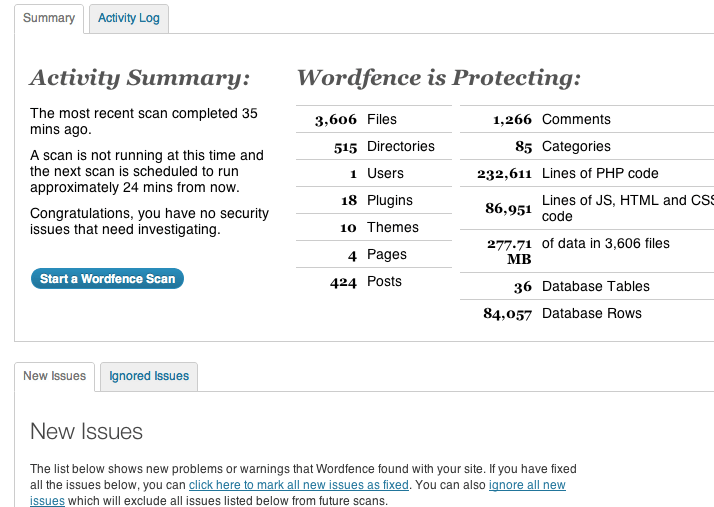Click the 18 Plugins row

374,200
